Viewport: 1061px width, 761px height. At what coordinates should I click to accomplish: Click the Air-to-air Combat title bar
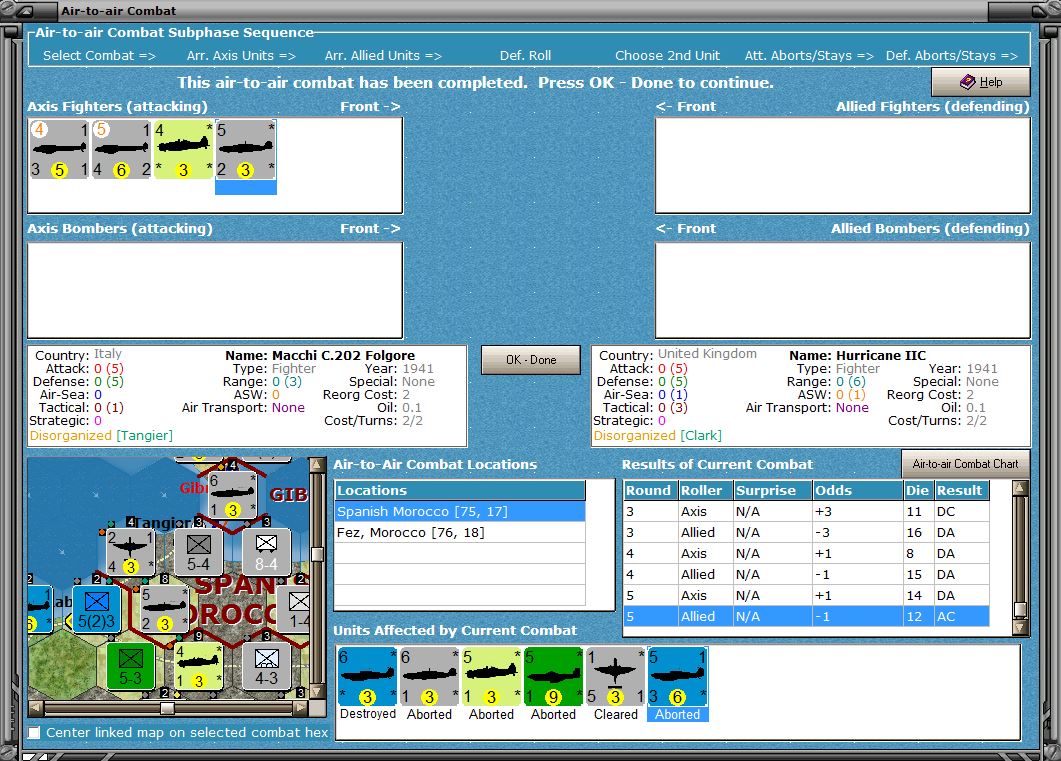pyautogui.click(x=530, y=10)
